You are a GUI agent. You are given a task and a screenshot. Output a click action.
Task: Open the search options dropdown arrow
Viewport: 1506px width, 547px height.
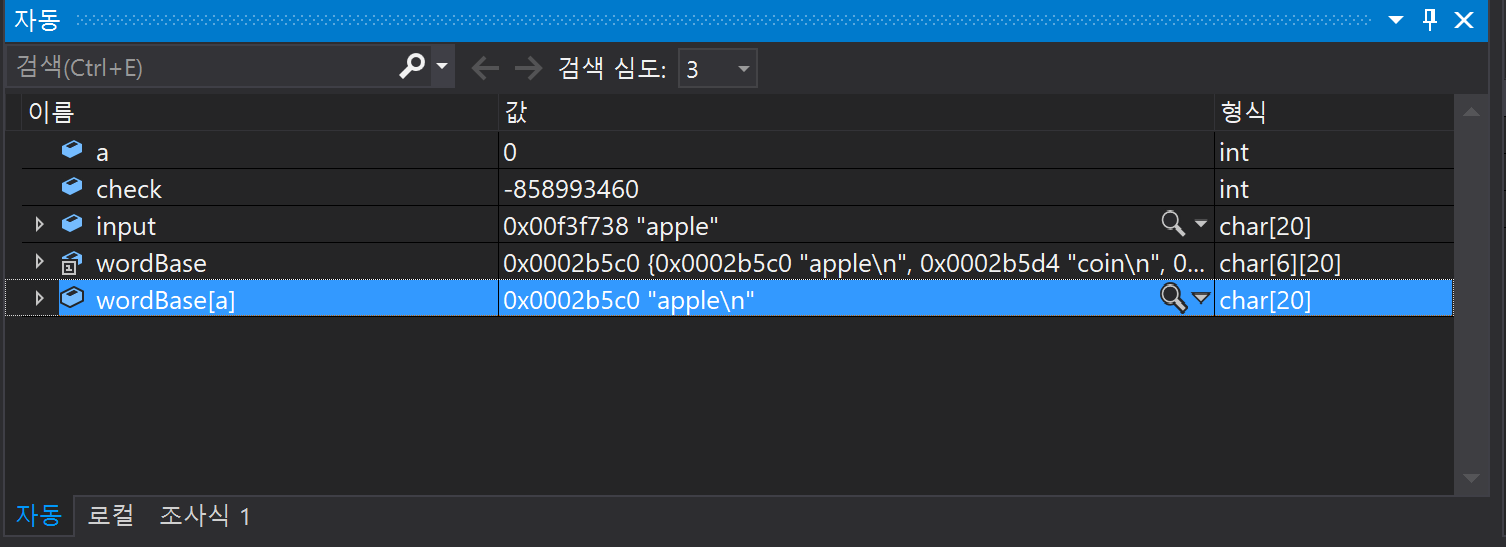[x=442, y=67]
